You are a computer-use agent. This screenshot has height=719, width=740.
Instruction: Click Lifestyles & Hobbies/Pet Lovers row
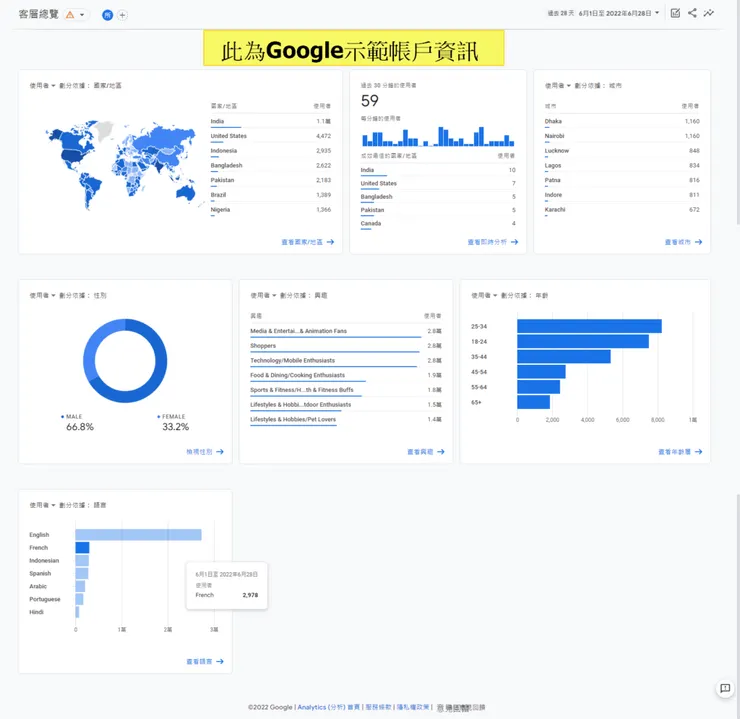tap(345, 419)
